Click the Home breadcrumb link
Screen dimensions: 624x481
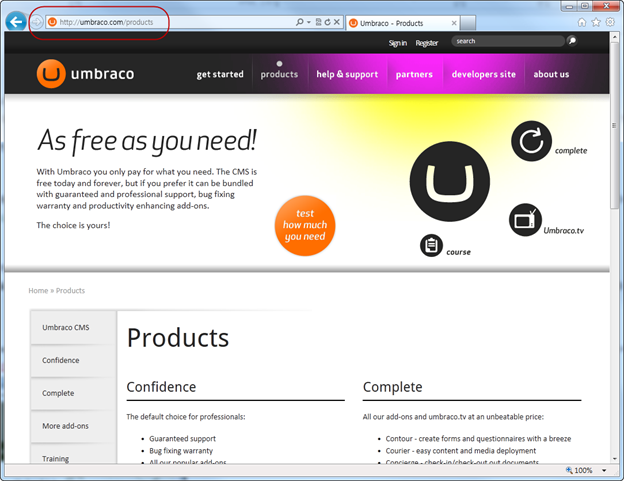click(38, 291)
